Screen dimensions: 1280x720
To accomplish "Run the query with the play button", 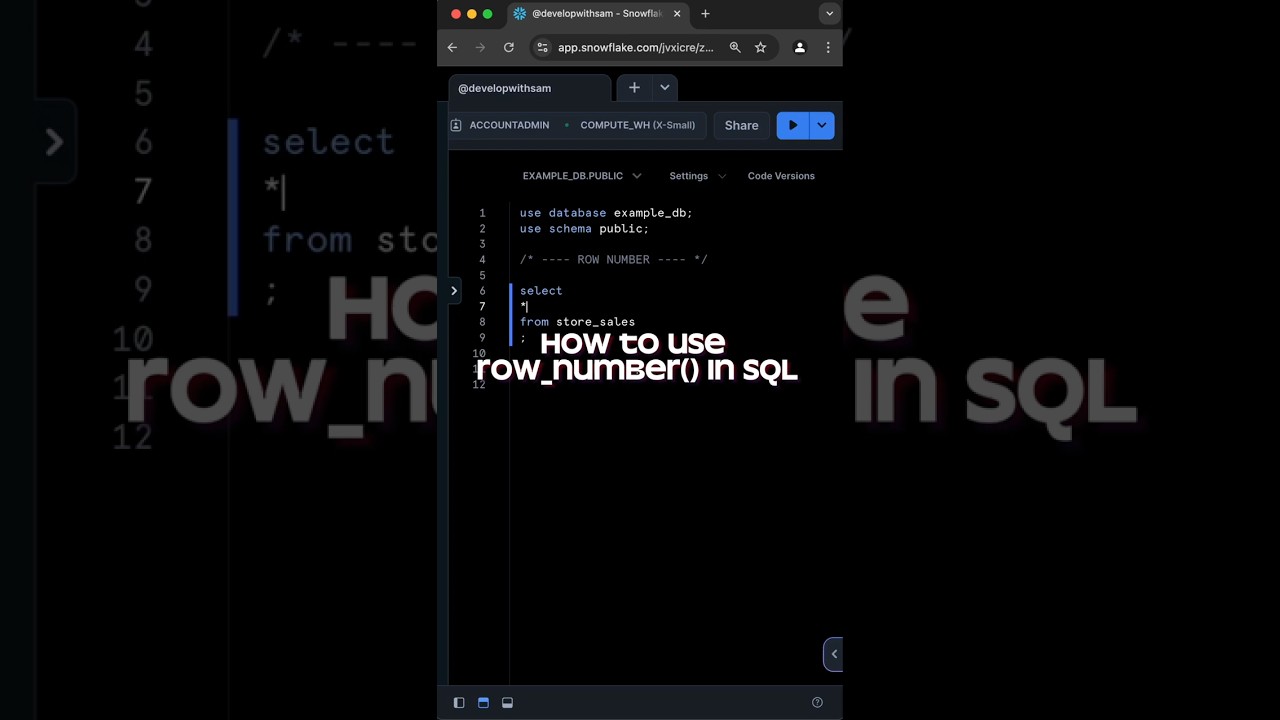I will 793,125.
